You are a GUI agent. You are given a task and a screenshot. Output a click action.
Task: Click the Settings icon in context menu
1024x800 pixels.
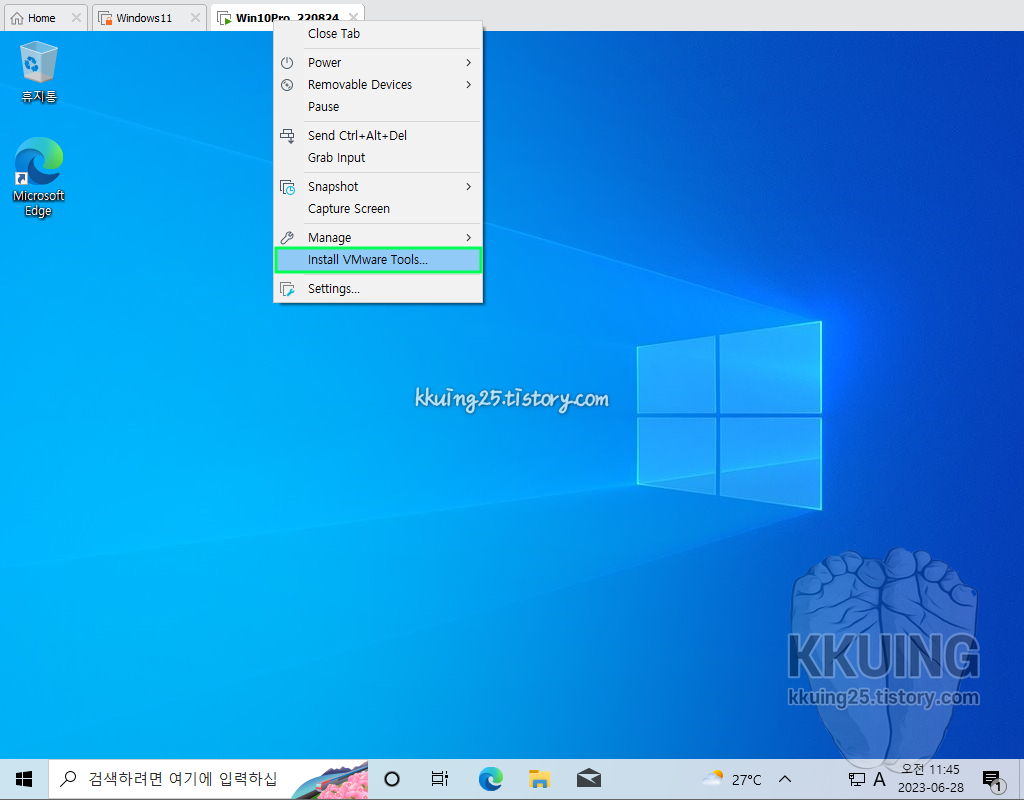coord(287,289)
